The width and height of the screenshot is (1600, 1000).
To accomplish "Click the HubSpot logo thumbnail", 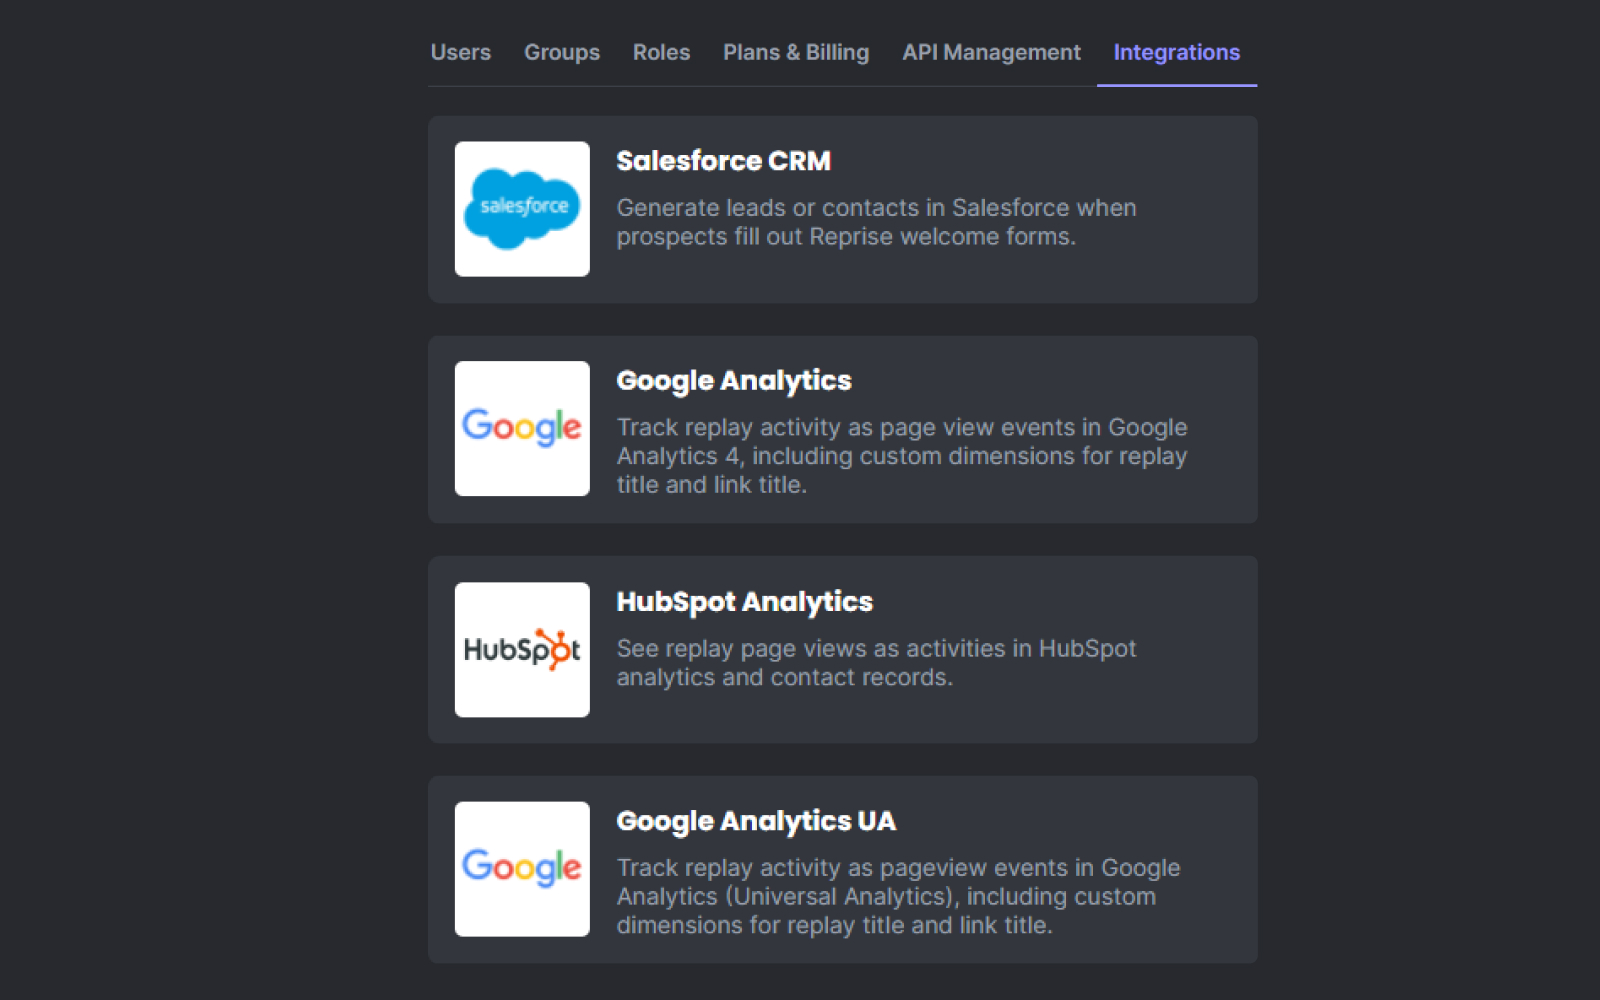I will [522, 649].
